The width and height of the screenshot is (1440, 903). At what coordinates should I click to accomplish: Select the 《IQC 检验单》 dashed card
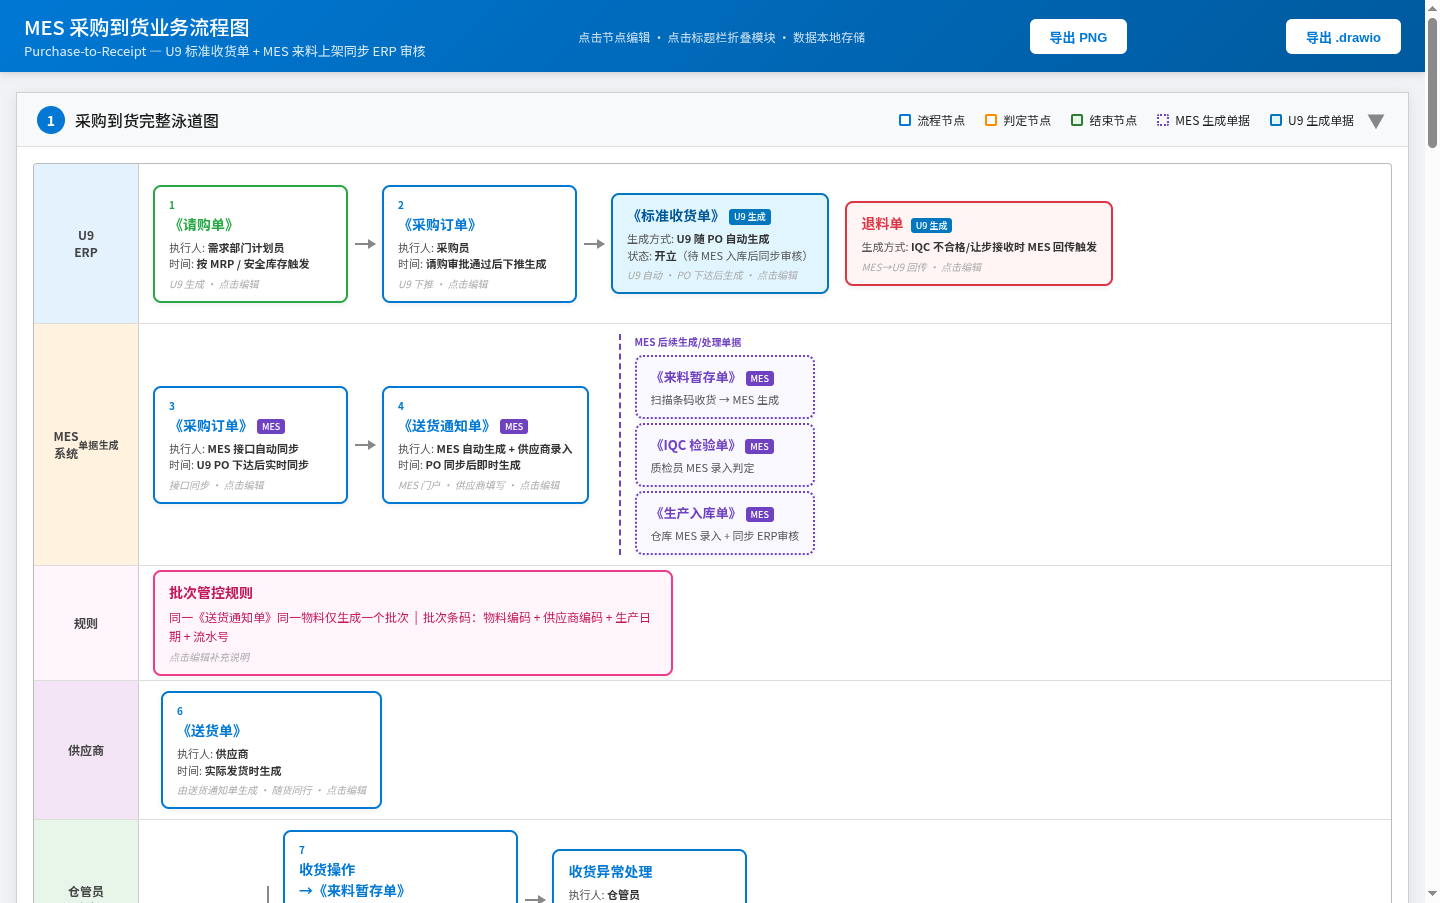(725, 455)
